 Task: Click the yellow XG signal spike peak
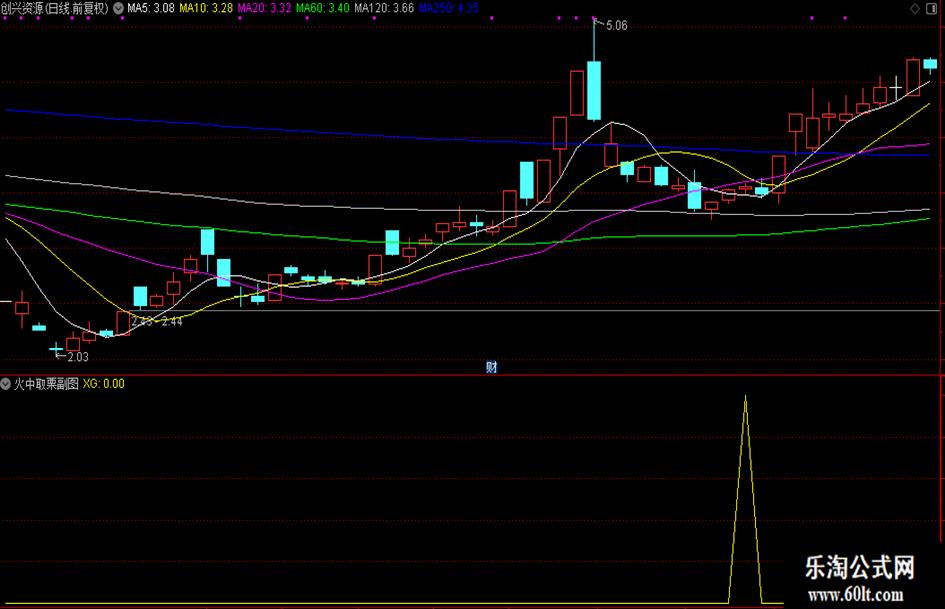[746, 398]
